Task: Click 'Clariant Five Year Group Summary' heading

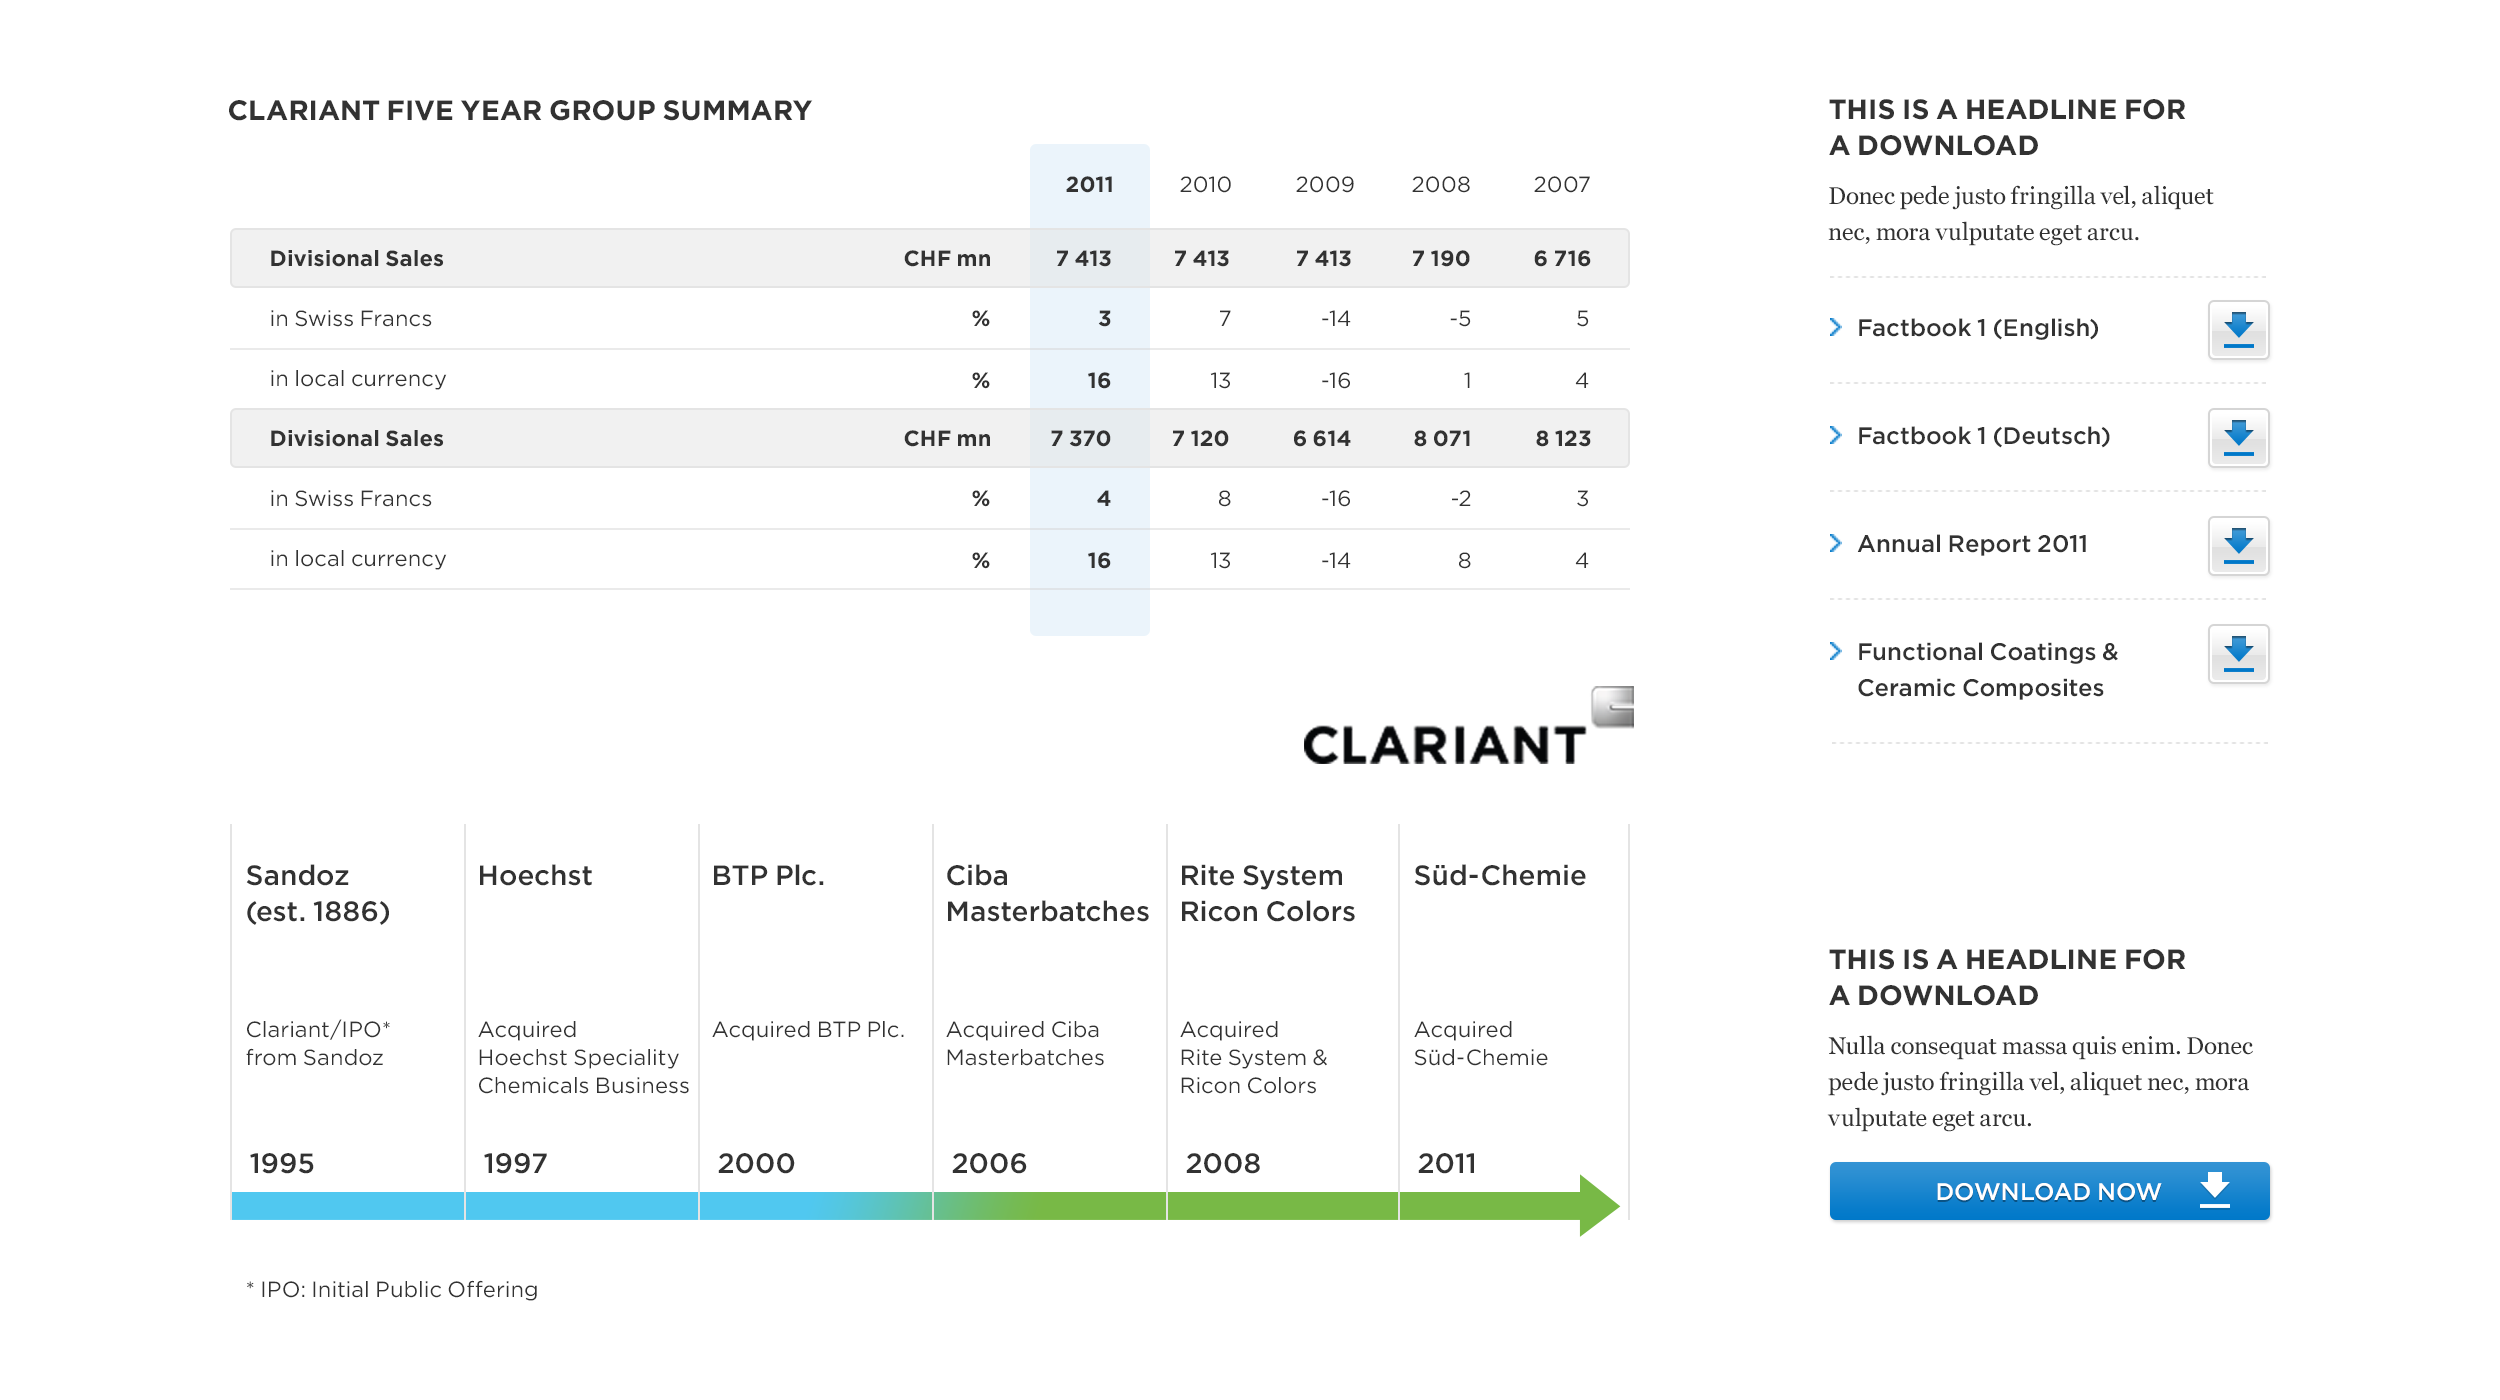Action: [519, 110]
